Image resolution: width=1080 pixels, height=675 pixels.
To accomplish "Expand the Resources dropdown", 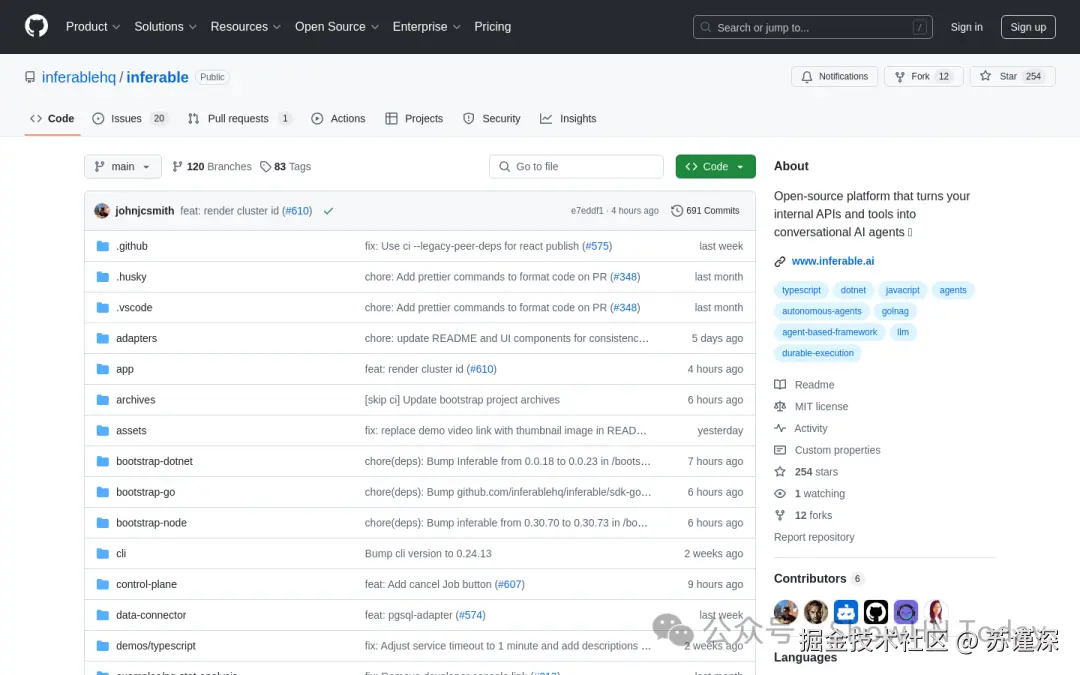I will [x=245, y=27].
